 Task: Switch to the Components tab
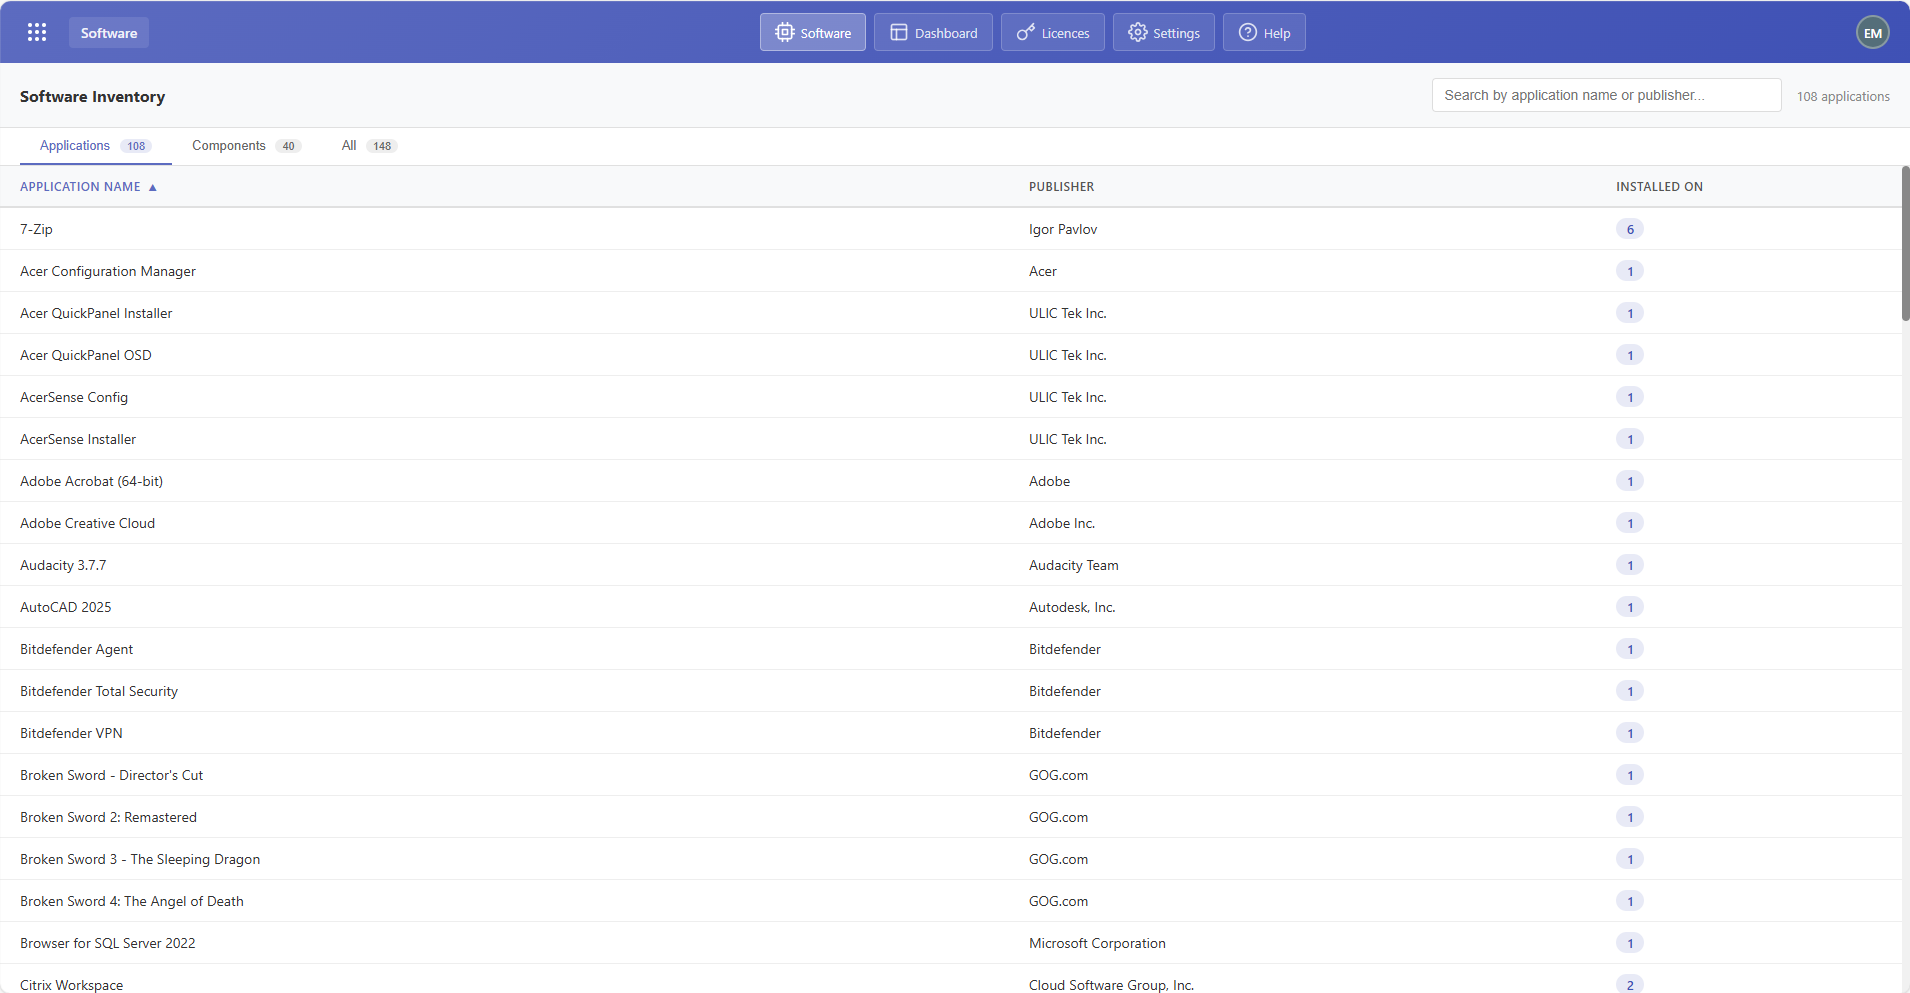click(246, 146)
